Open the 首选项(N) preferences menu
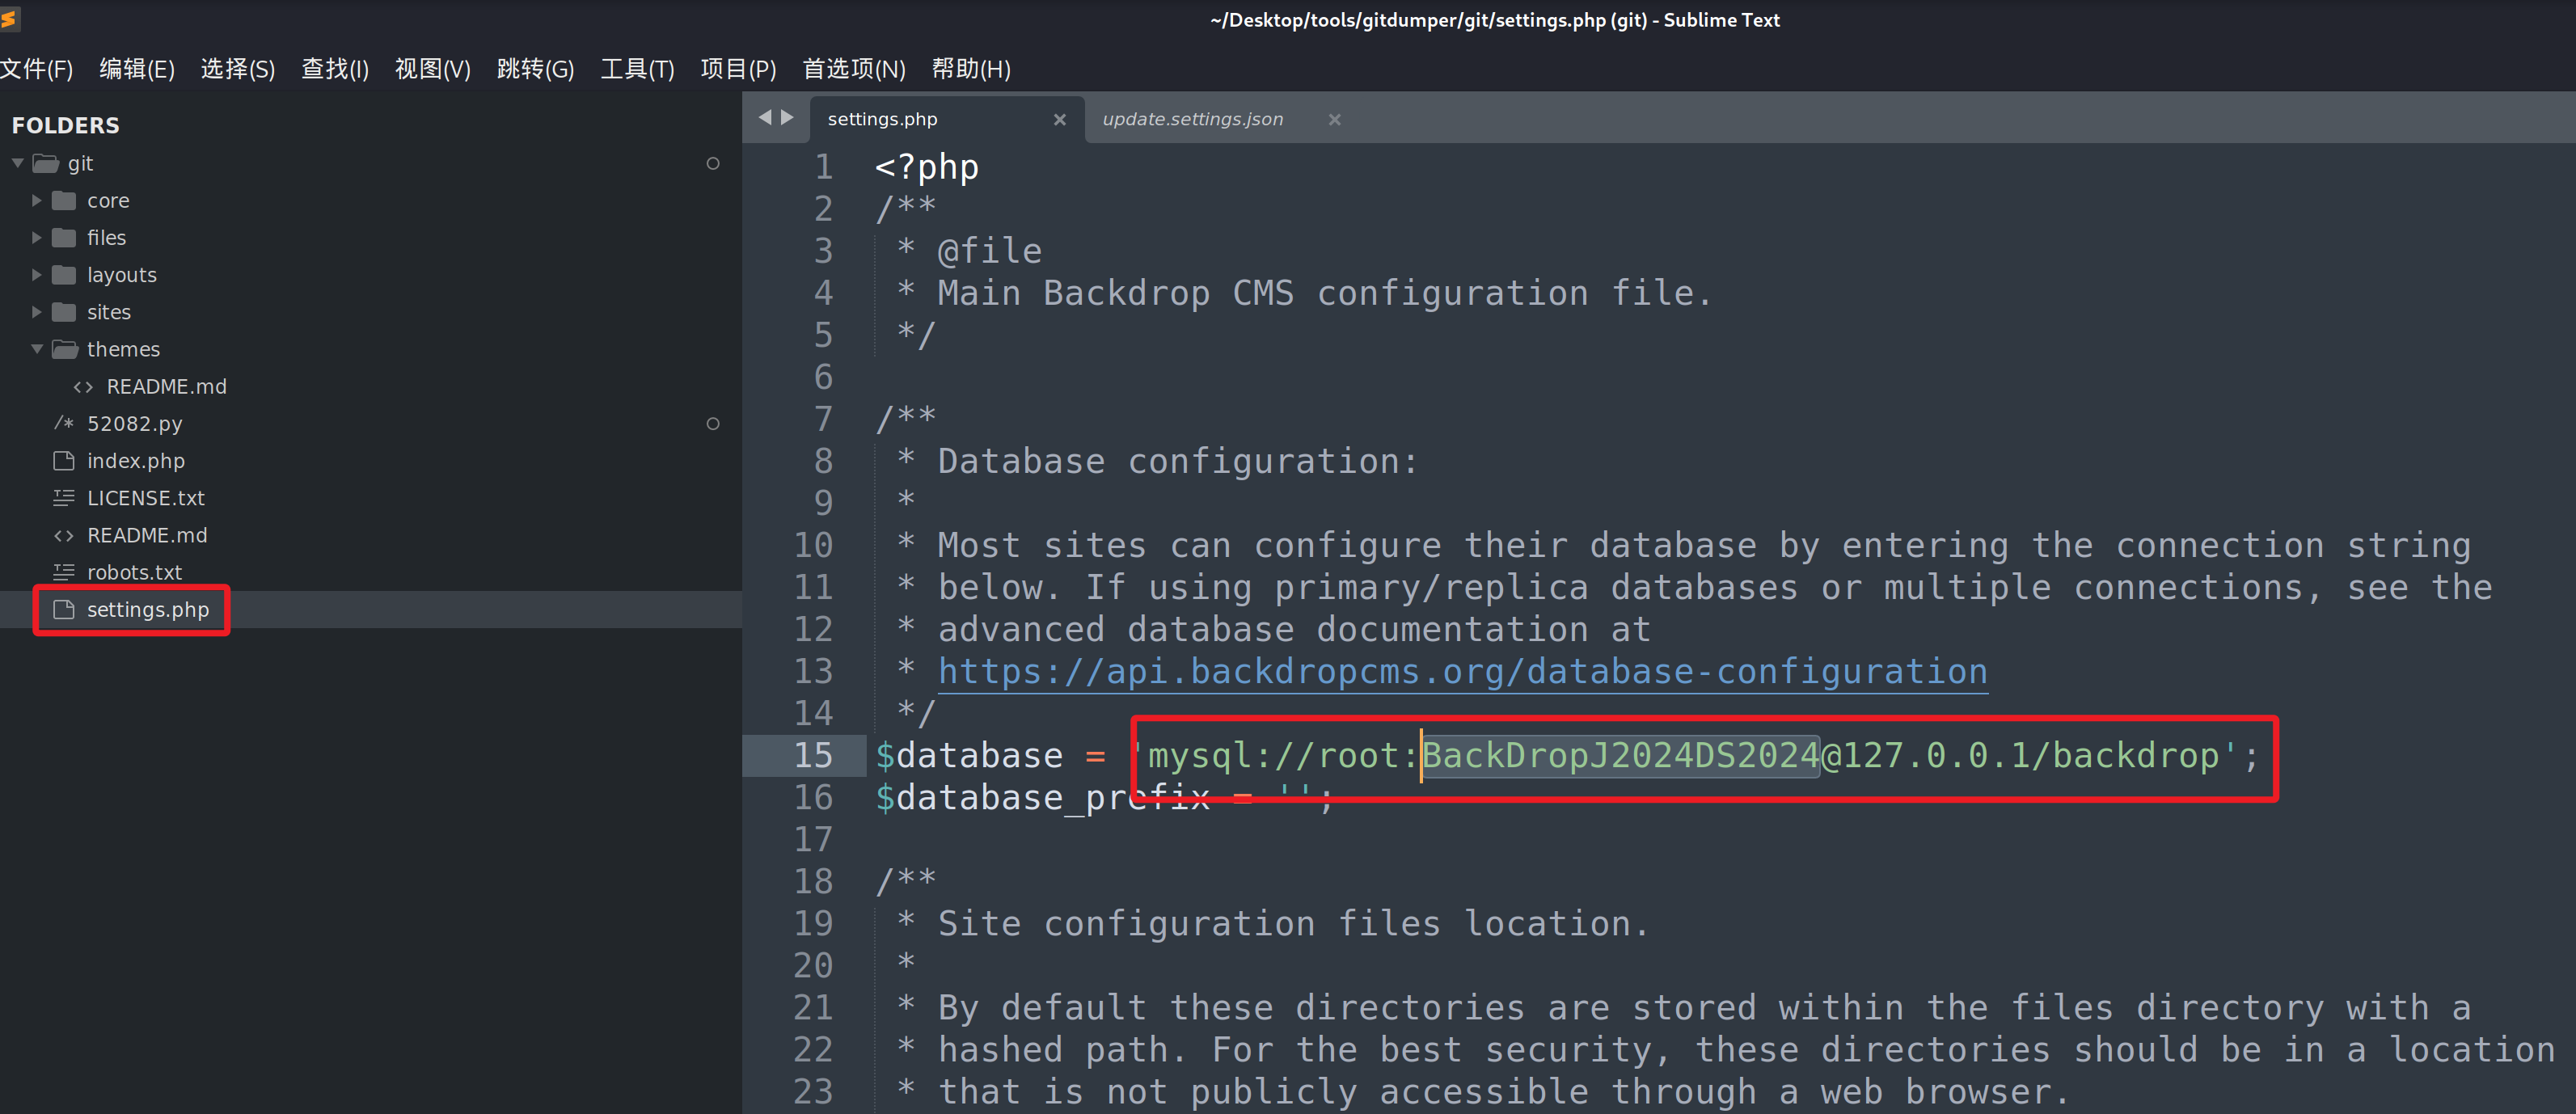This screenshot has height=1114, width=2576. (x=853, y=69)
